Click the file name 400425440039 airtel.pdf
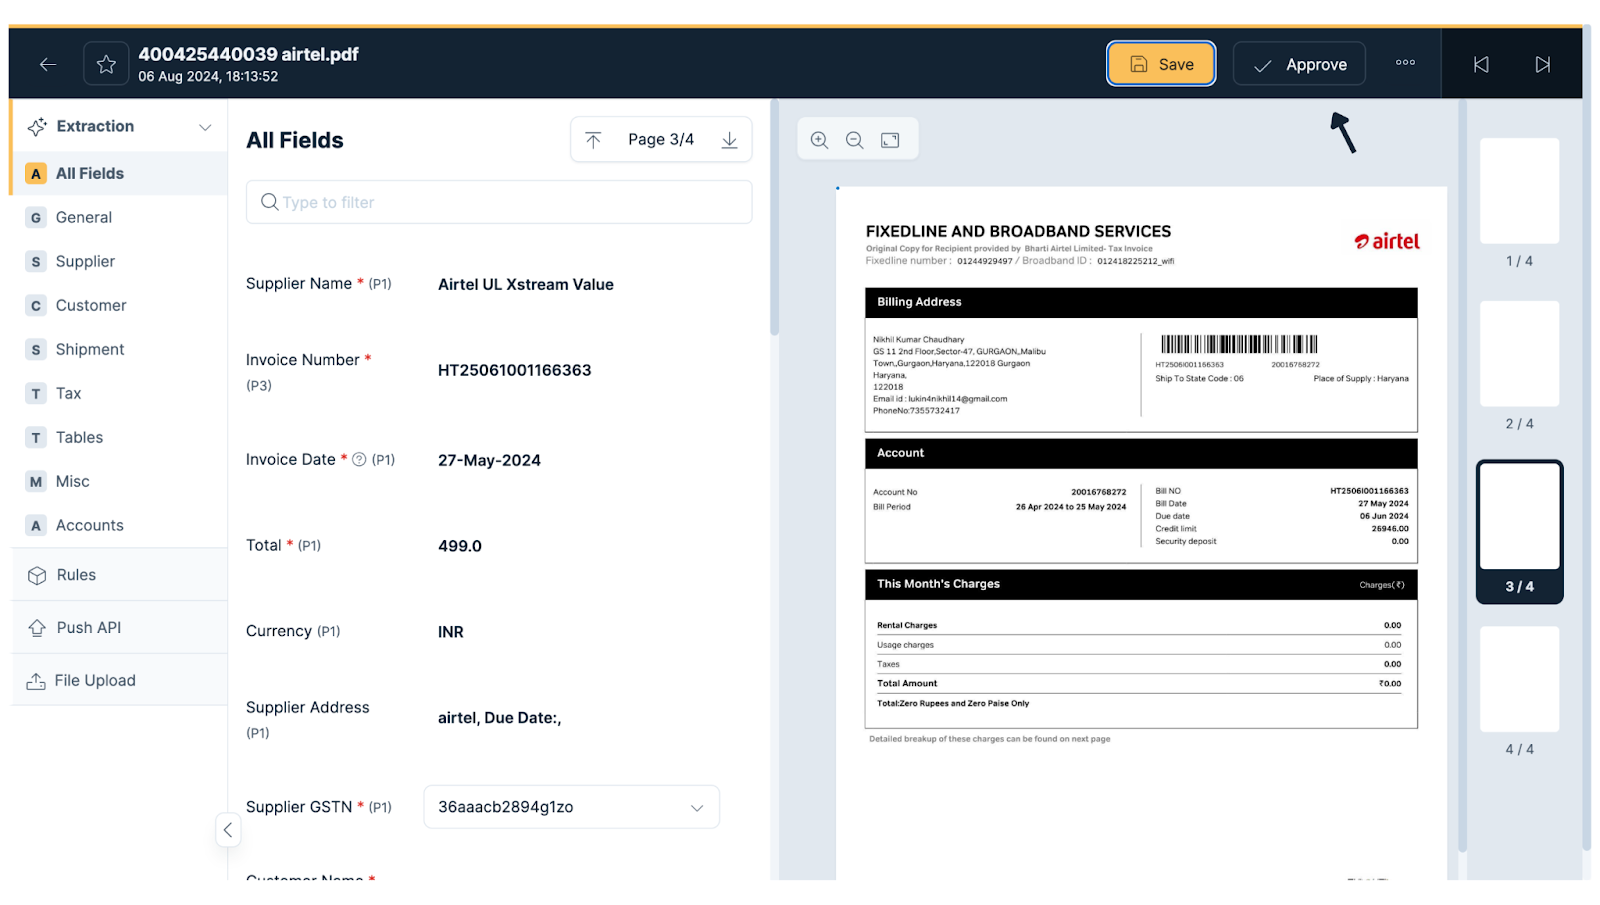Viewport: 1600px width, 905px height. point(248,54)
